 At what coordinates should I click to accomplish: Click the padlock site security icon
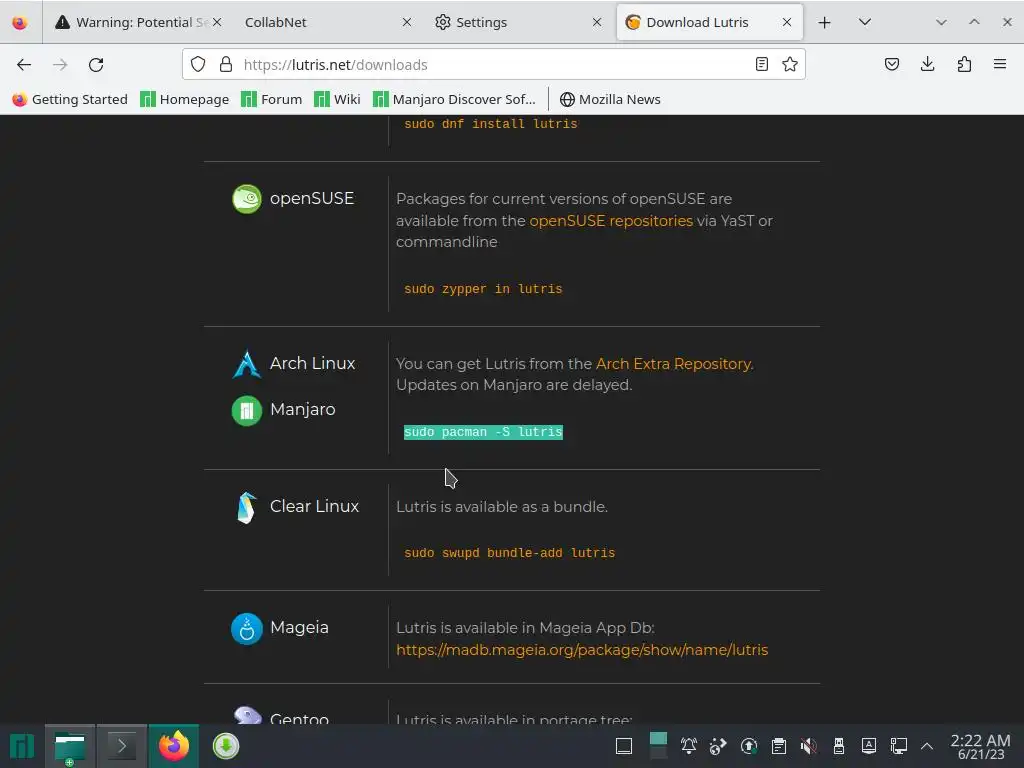tap(226, 65)
